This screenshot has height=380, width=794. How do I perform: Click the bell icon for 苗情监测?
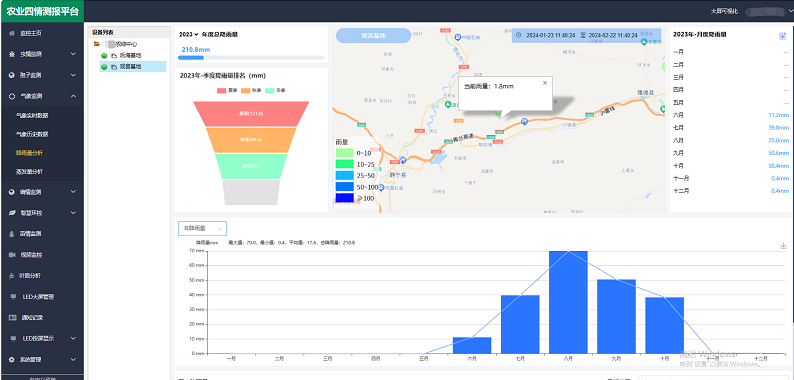(x=12, y=234)
